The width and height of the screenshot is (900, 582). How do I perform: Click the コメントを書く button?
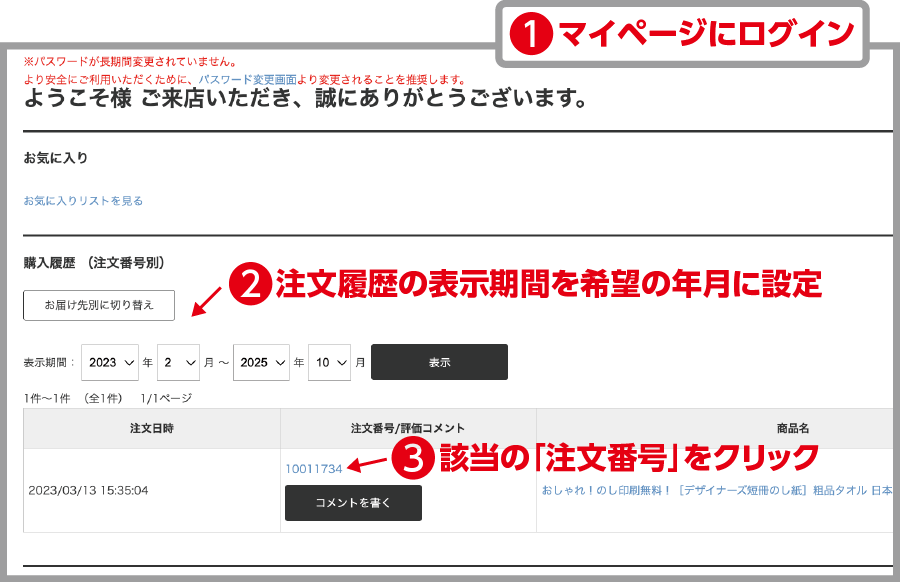coord(353,503)
